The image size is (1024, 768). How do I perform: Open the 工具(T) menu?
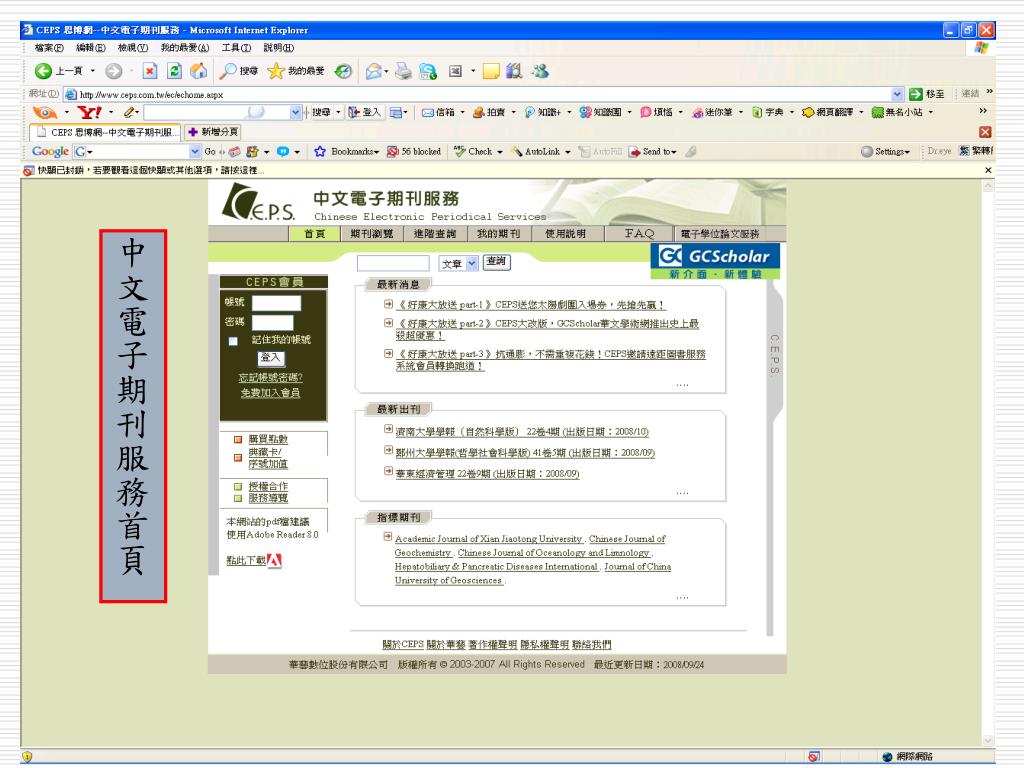236,48
